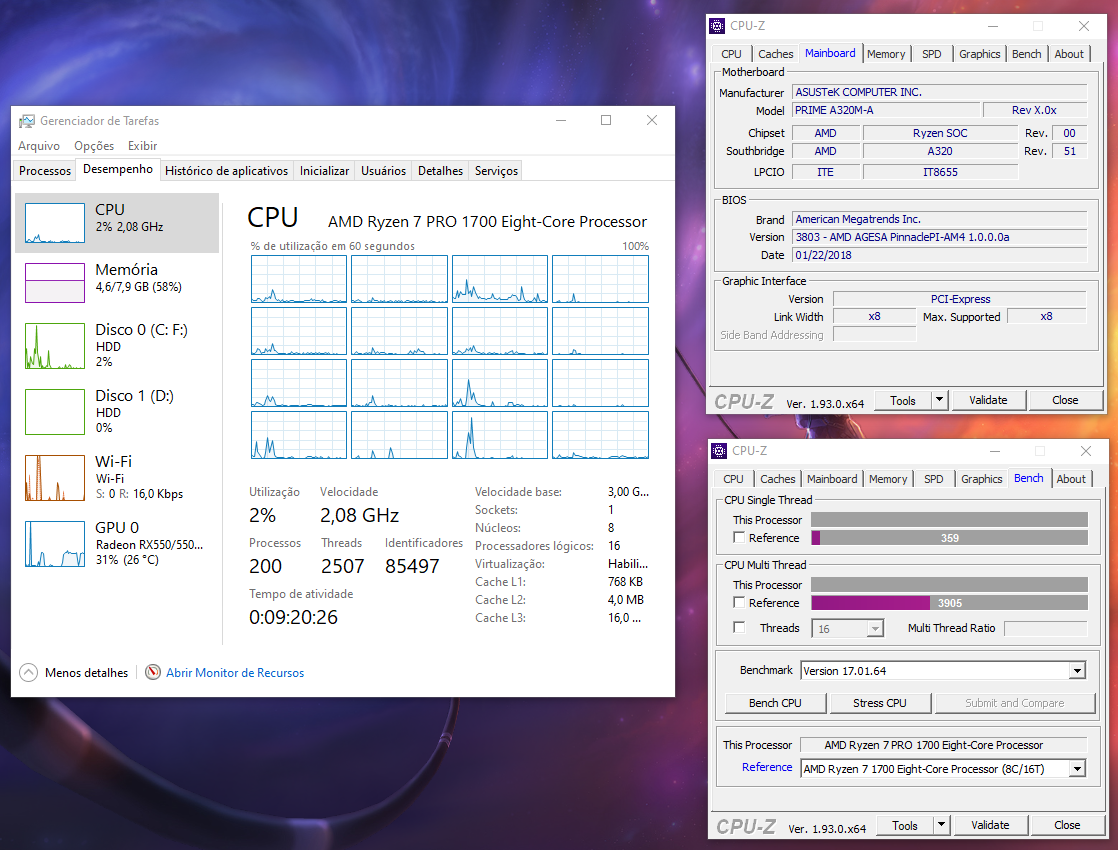Open Memory tab in Mainboard CPU-Z window
This screenshot has width=1118, height=850.
[886, 54]
